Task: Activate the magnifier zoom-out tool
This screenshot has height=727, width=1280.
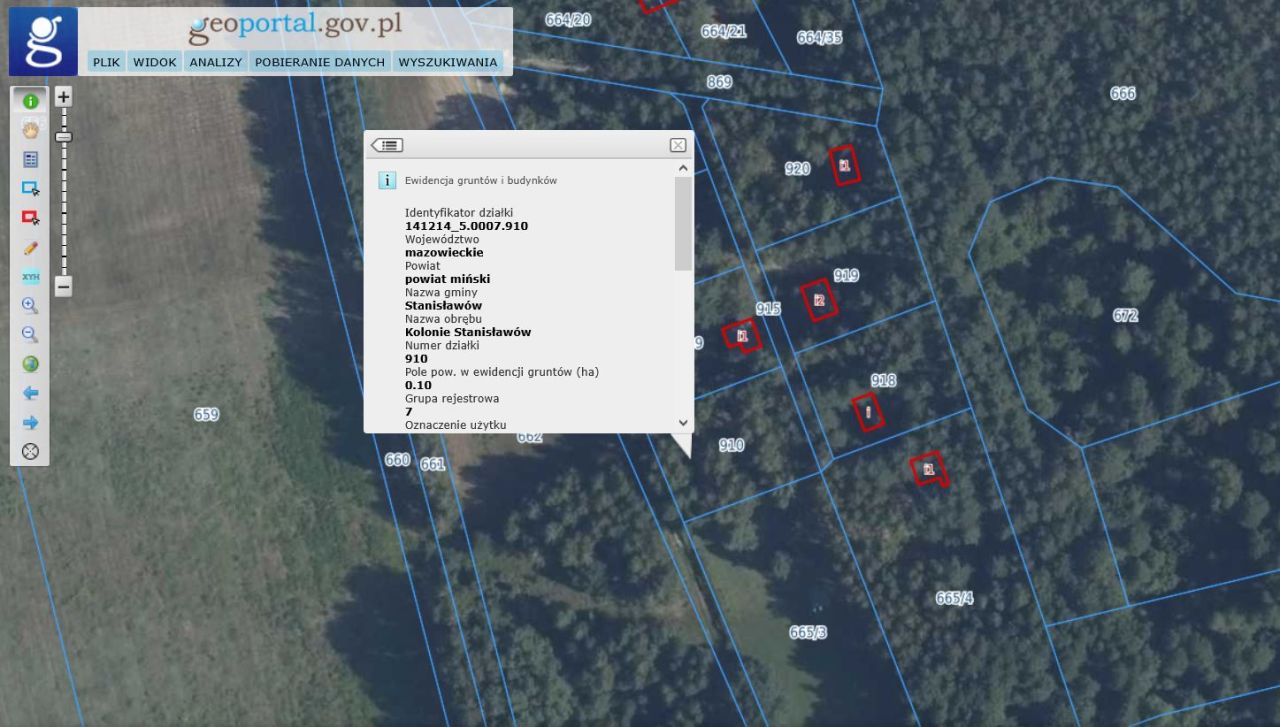Action: [x=30, y=335]
